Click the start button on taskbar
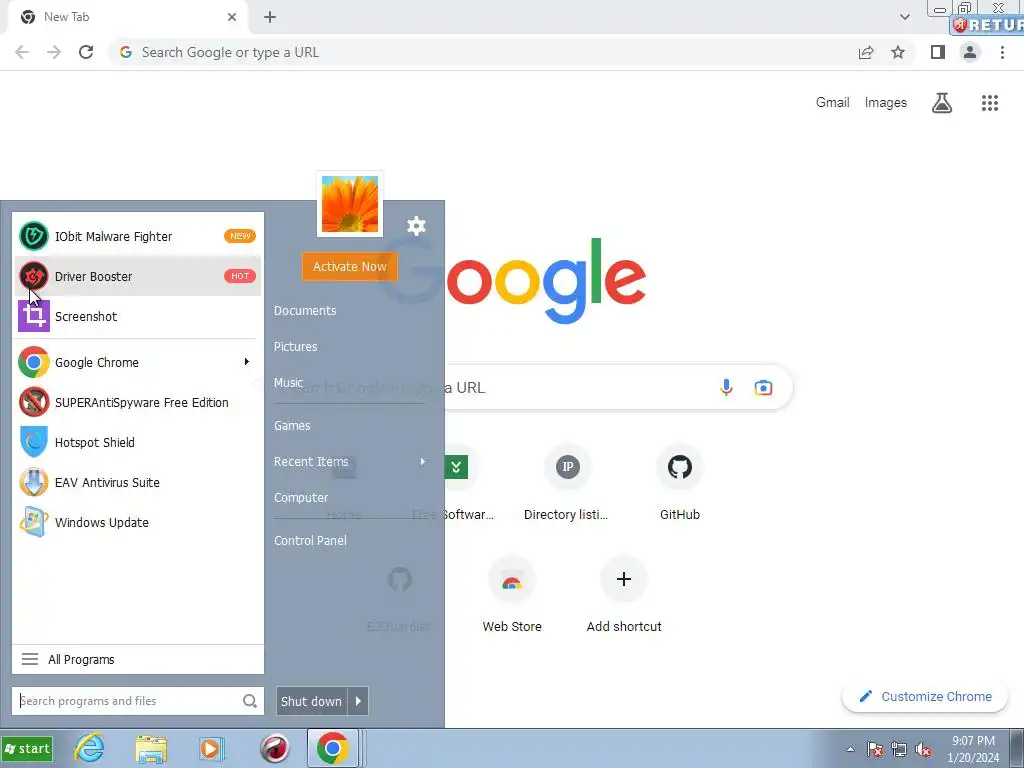The width and height of the screenshot is (1024, 768). pyautogui.click(x=27, y=749)
